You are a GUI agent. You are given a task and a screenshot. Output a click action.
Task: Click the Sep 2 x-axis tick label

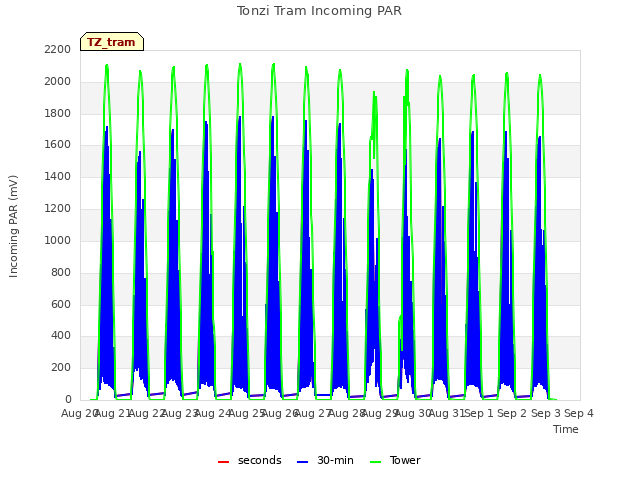point(512,413)
